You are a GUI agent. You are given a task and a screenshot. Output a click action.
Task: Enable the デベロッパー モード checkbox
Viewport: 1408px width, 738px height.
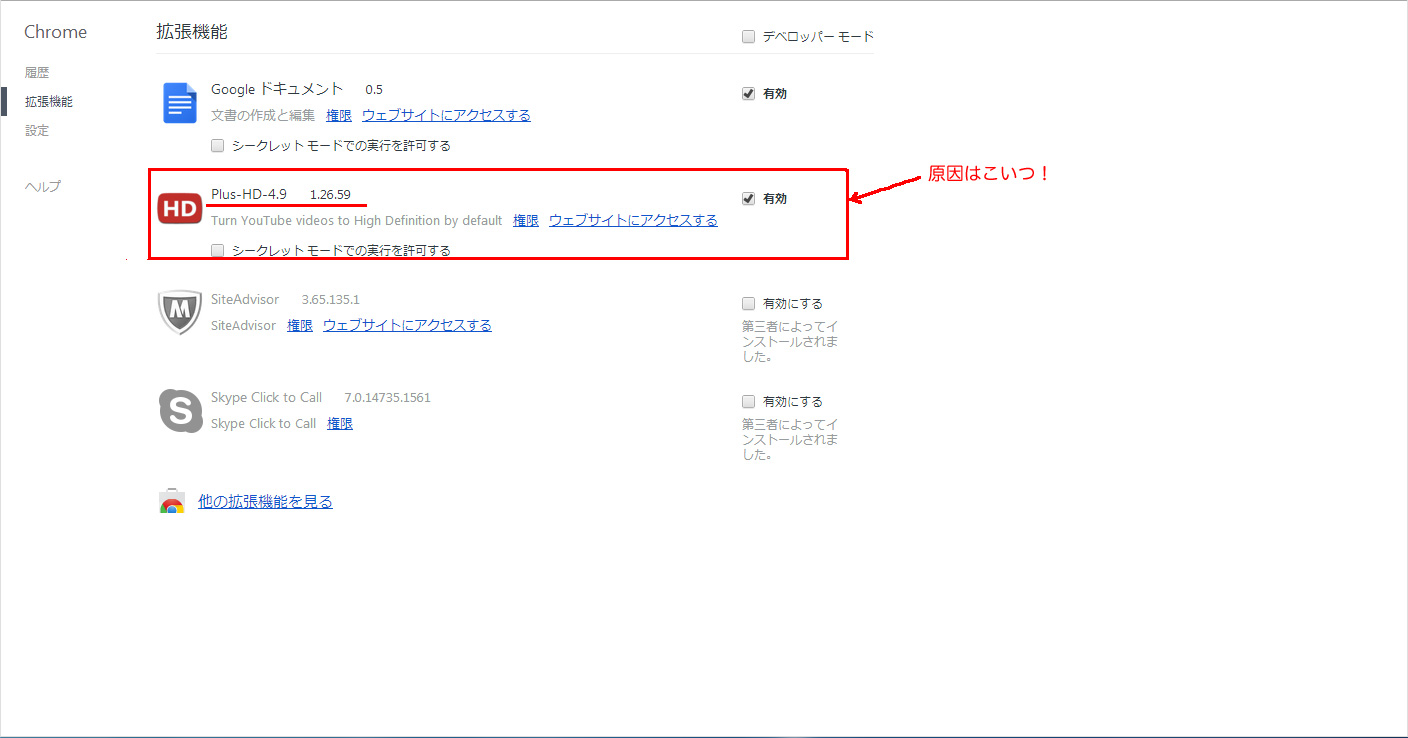pos(748,37)
